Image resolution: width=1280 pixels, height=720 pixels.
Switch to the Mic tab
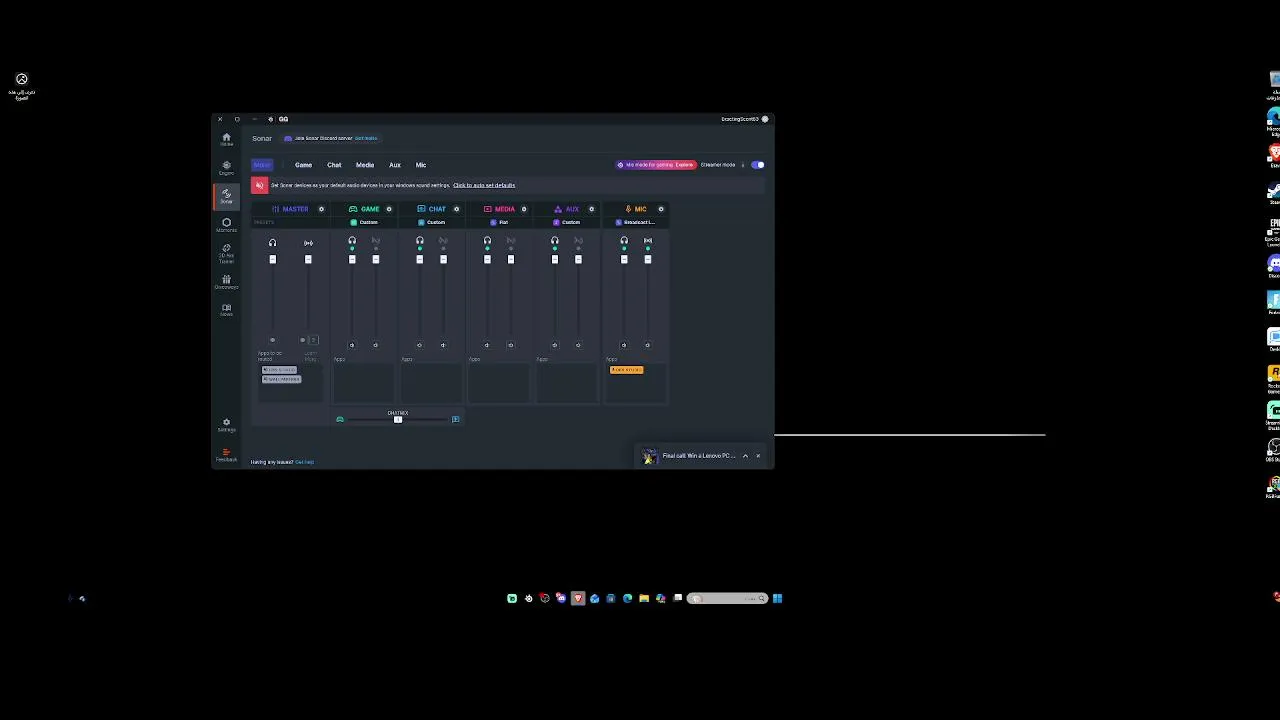(x=421, y=165)
